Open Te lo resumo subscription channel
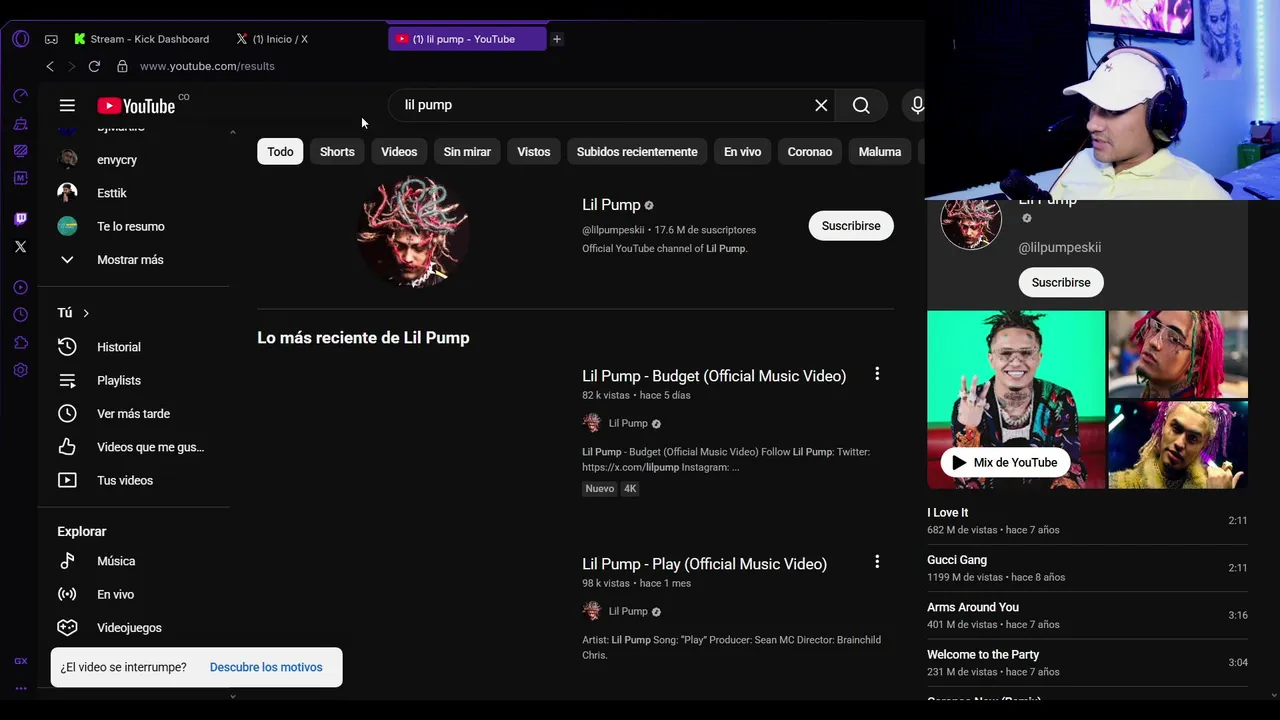The image size is (1280, 720). [133, 226]
